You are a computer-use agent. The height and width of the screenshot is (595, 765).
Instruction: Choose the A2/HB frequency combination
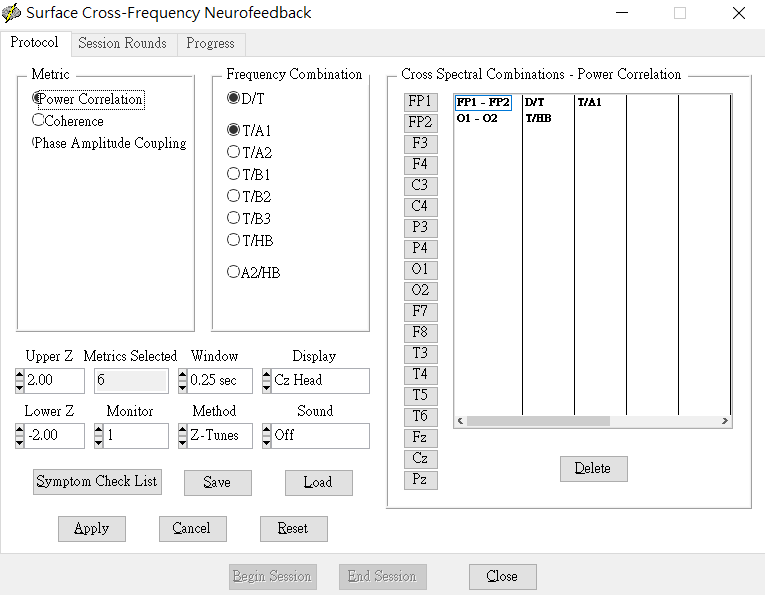(254, 272)
